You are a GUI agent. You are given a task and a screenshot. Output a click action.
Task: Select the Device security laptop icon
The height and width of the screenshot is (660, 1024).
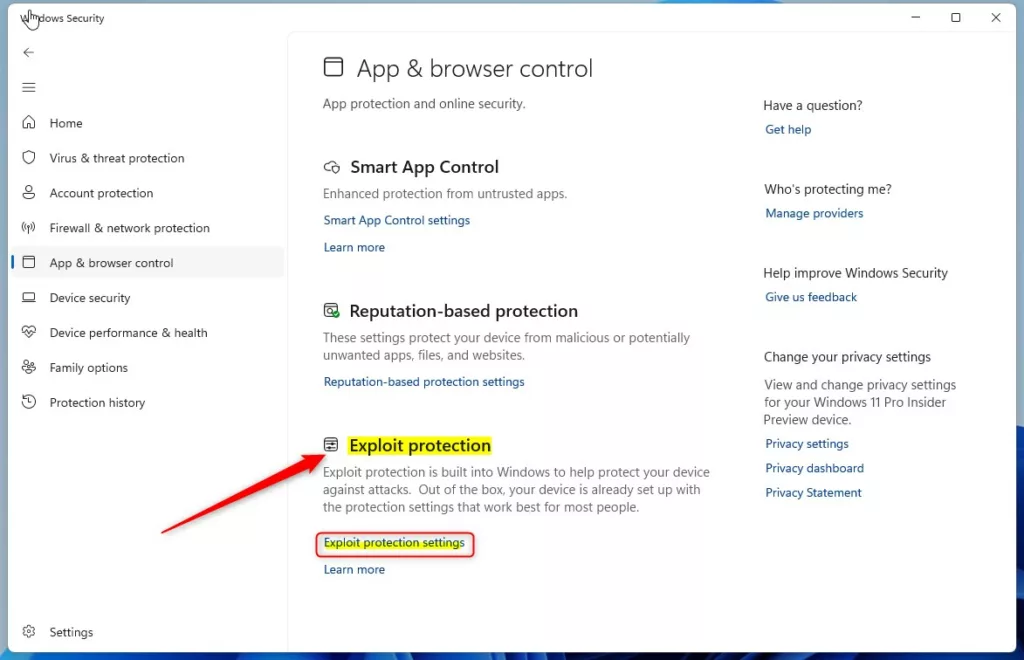tap(29, 297)
